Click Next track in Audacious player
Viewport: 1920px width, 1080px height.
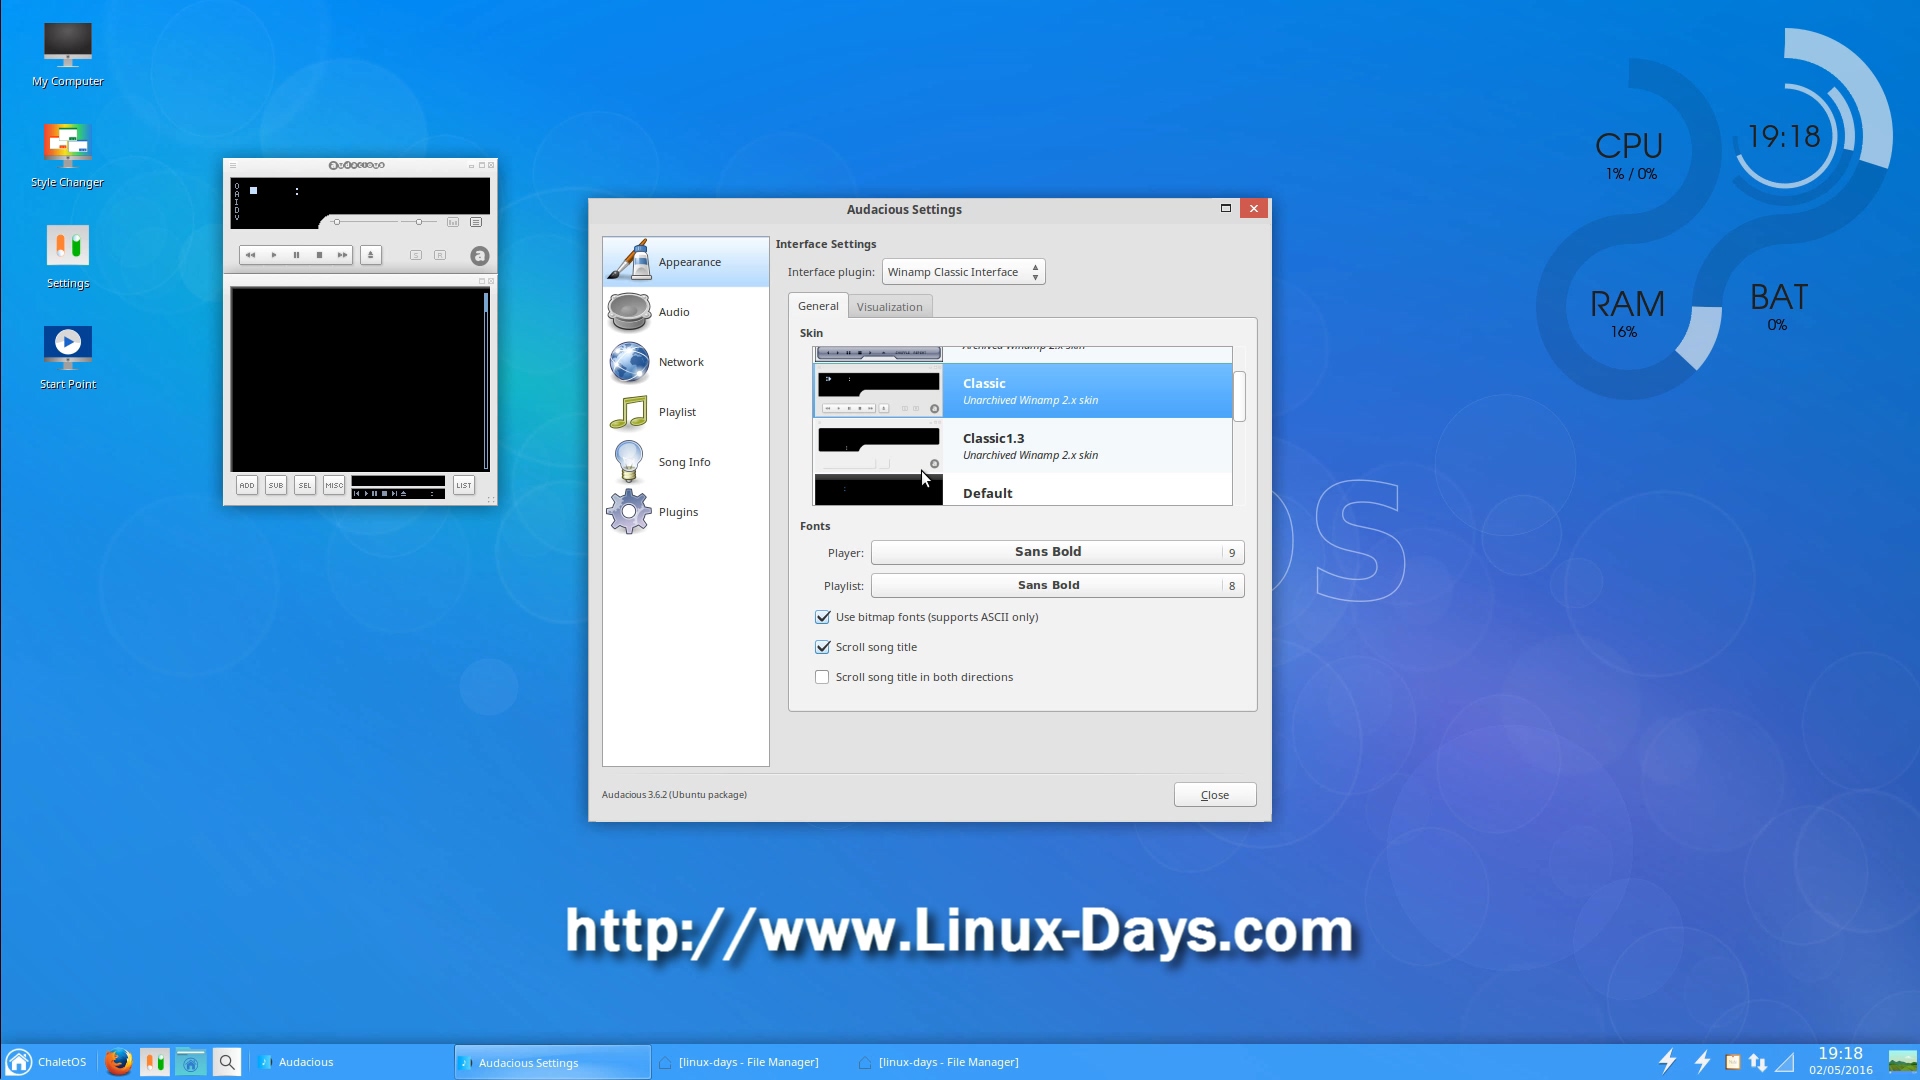(x=343, y=255)
